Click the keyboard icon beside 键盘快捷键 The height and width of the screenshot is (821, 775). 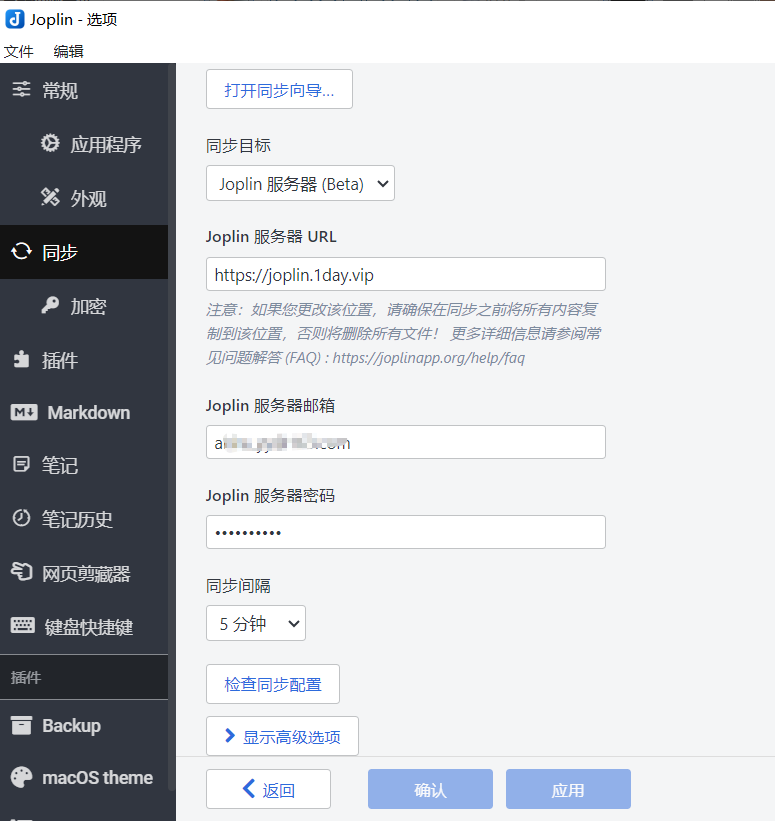pos(23,625)
